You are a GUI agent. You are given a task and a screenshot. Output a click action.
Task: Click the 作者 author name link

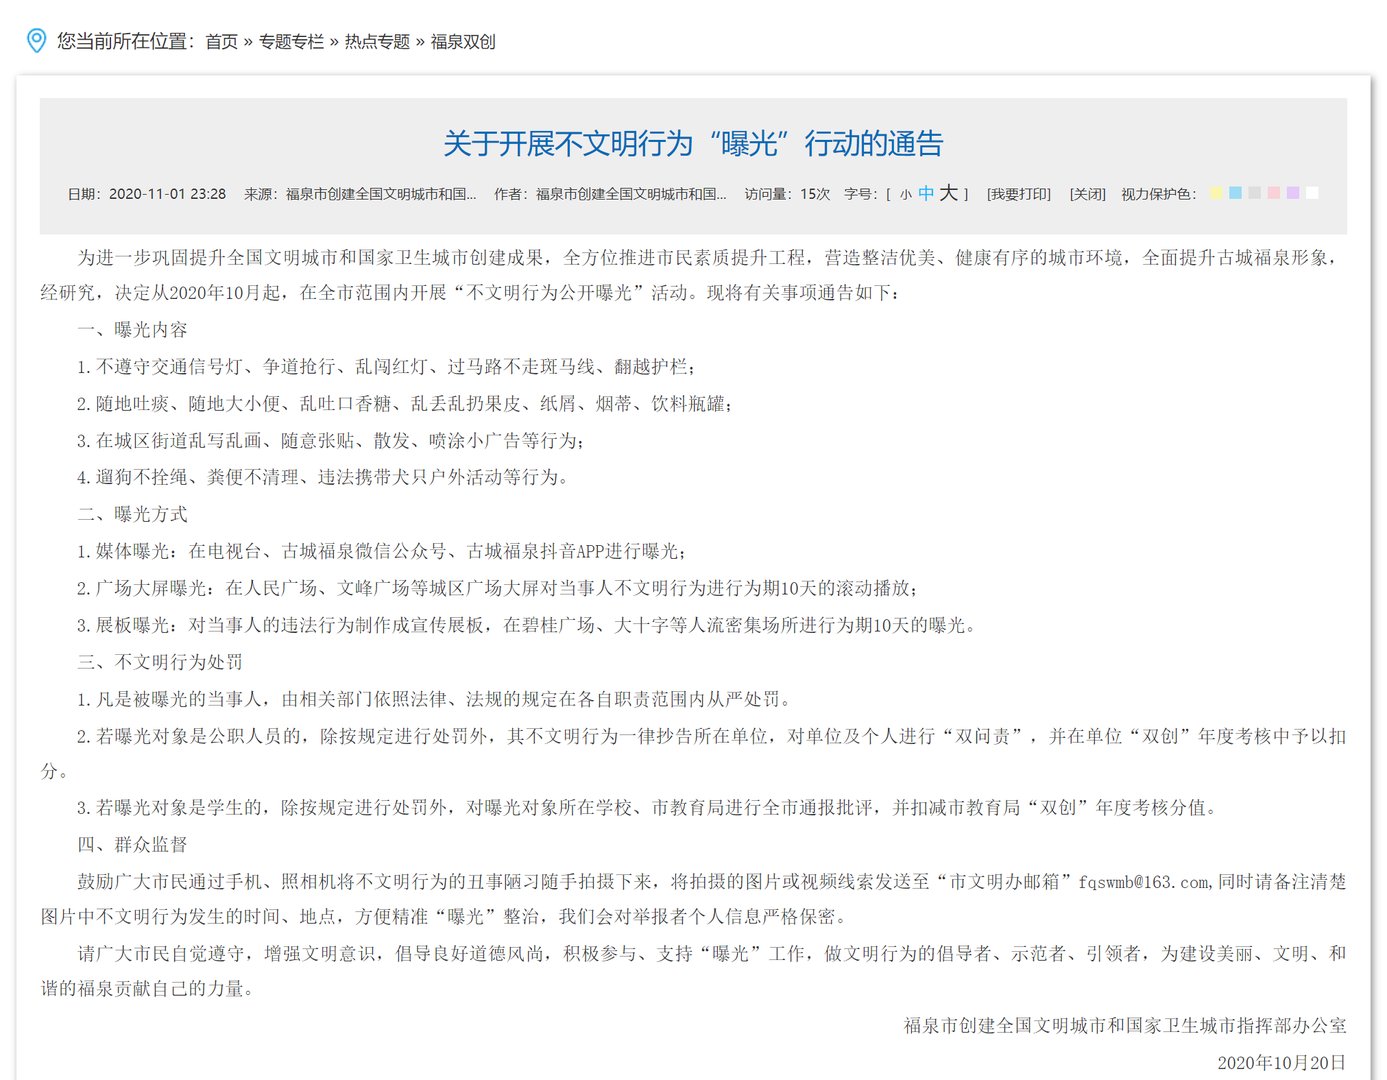click(x=629, y=193)
